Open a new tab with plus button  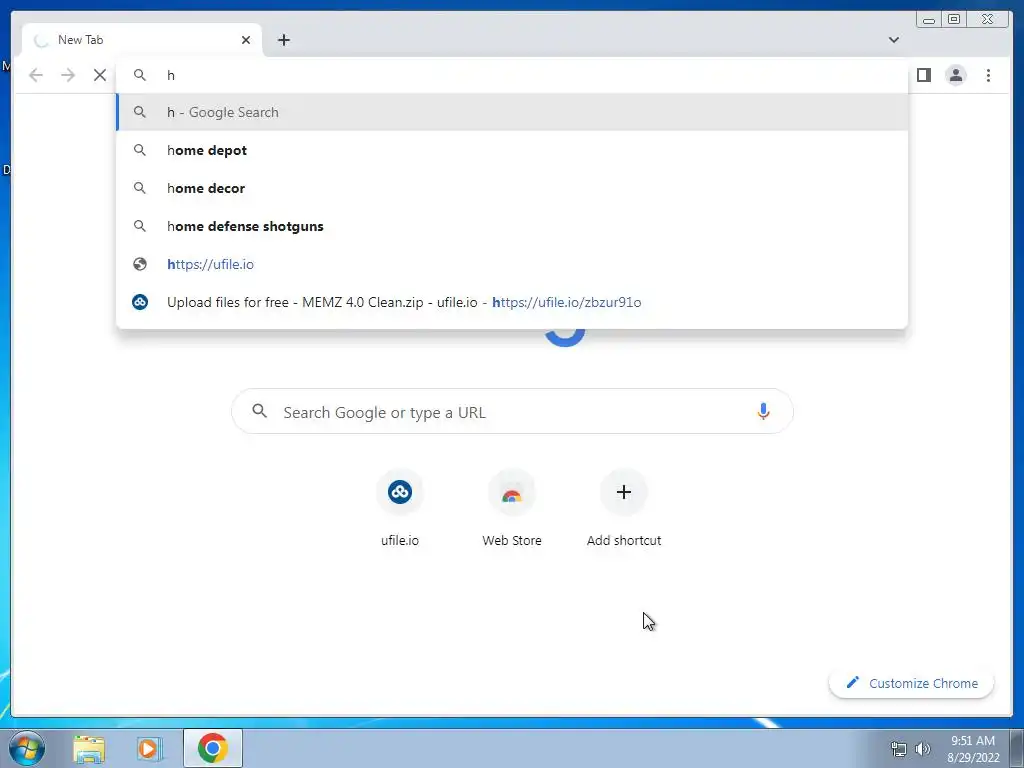(283, 40)
